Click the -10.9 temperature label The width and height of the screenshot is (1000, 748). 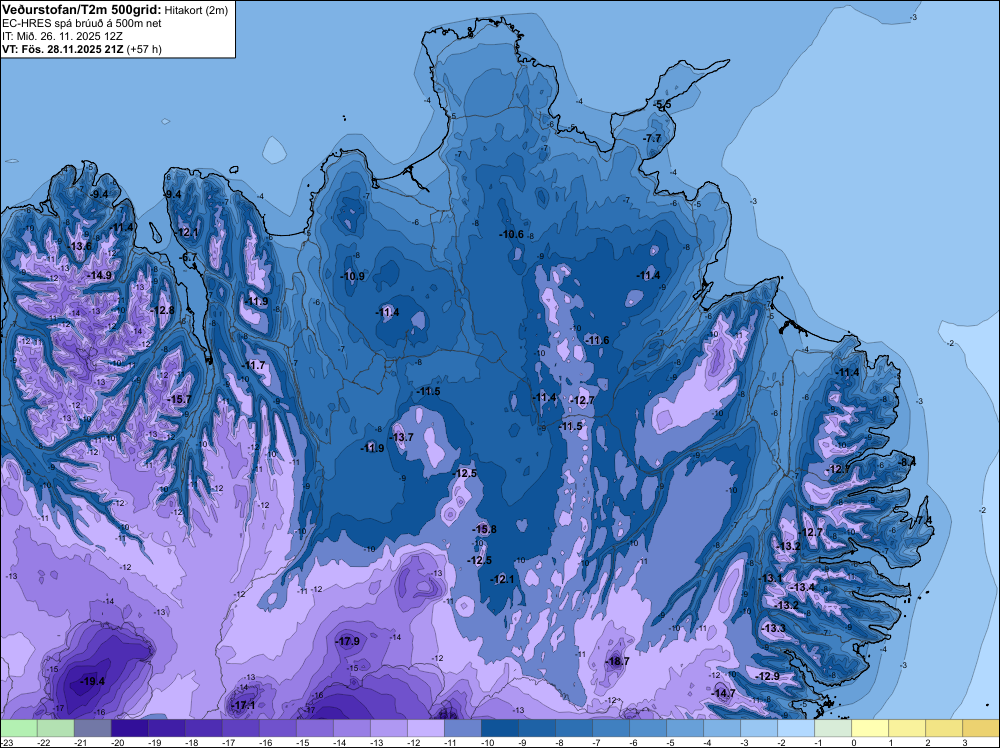pos(353,276)
